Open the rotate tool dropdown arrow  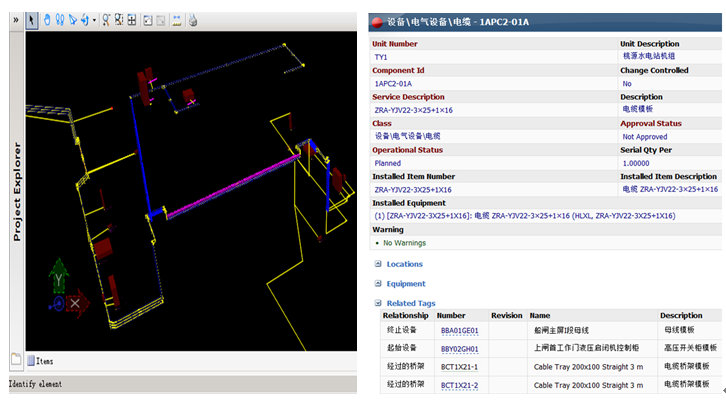95,20
